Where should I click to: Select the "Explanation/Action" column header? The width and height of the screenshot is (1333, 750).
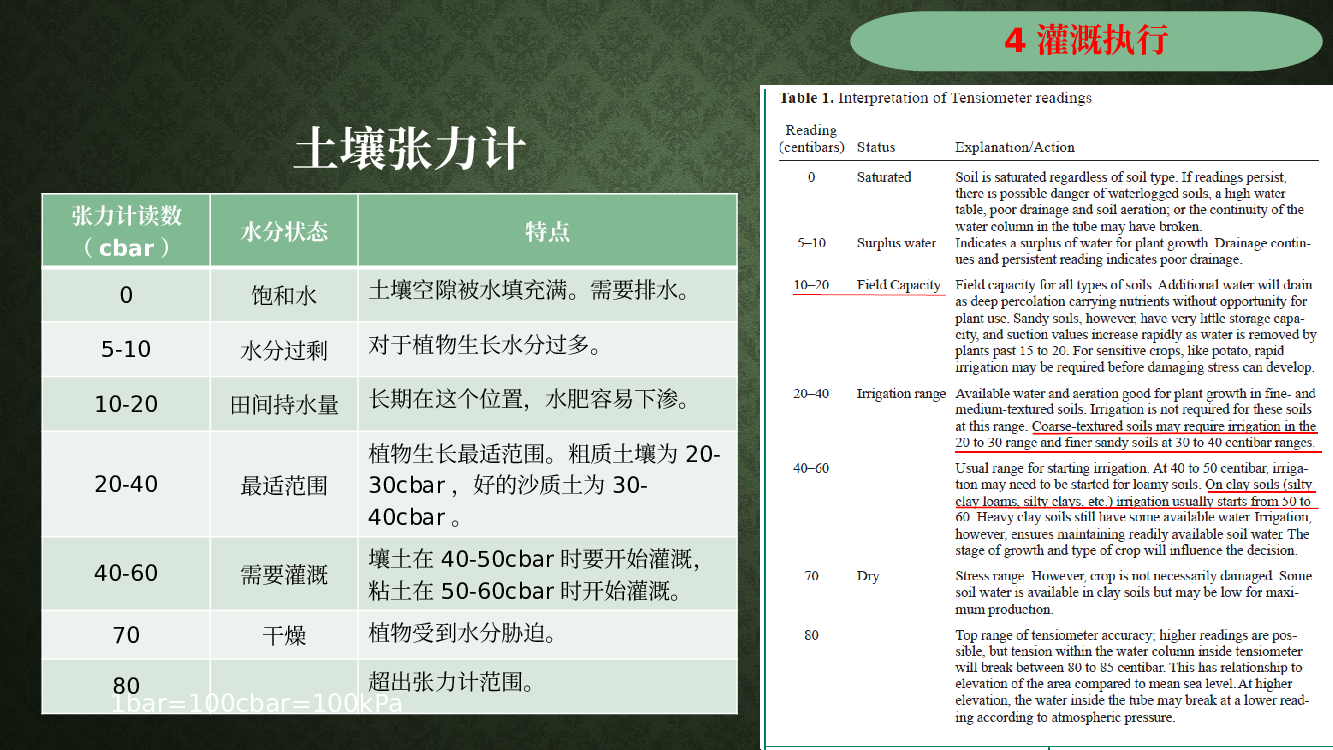(1015, 147)
